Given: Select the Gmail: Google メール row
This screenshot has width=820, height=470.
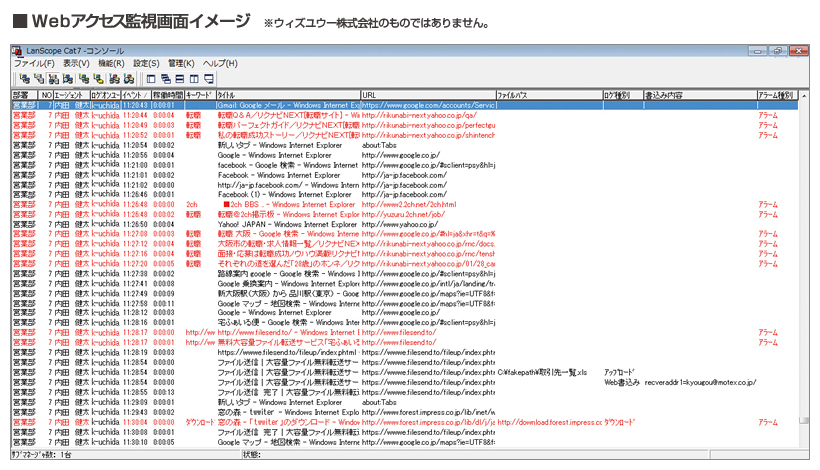Looking at the screenshot, I should (405, 105).
